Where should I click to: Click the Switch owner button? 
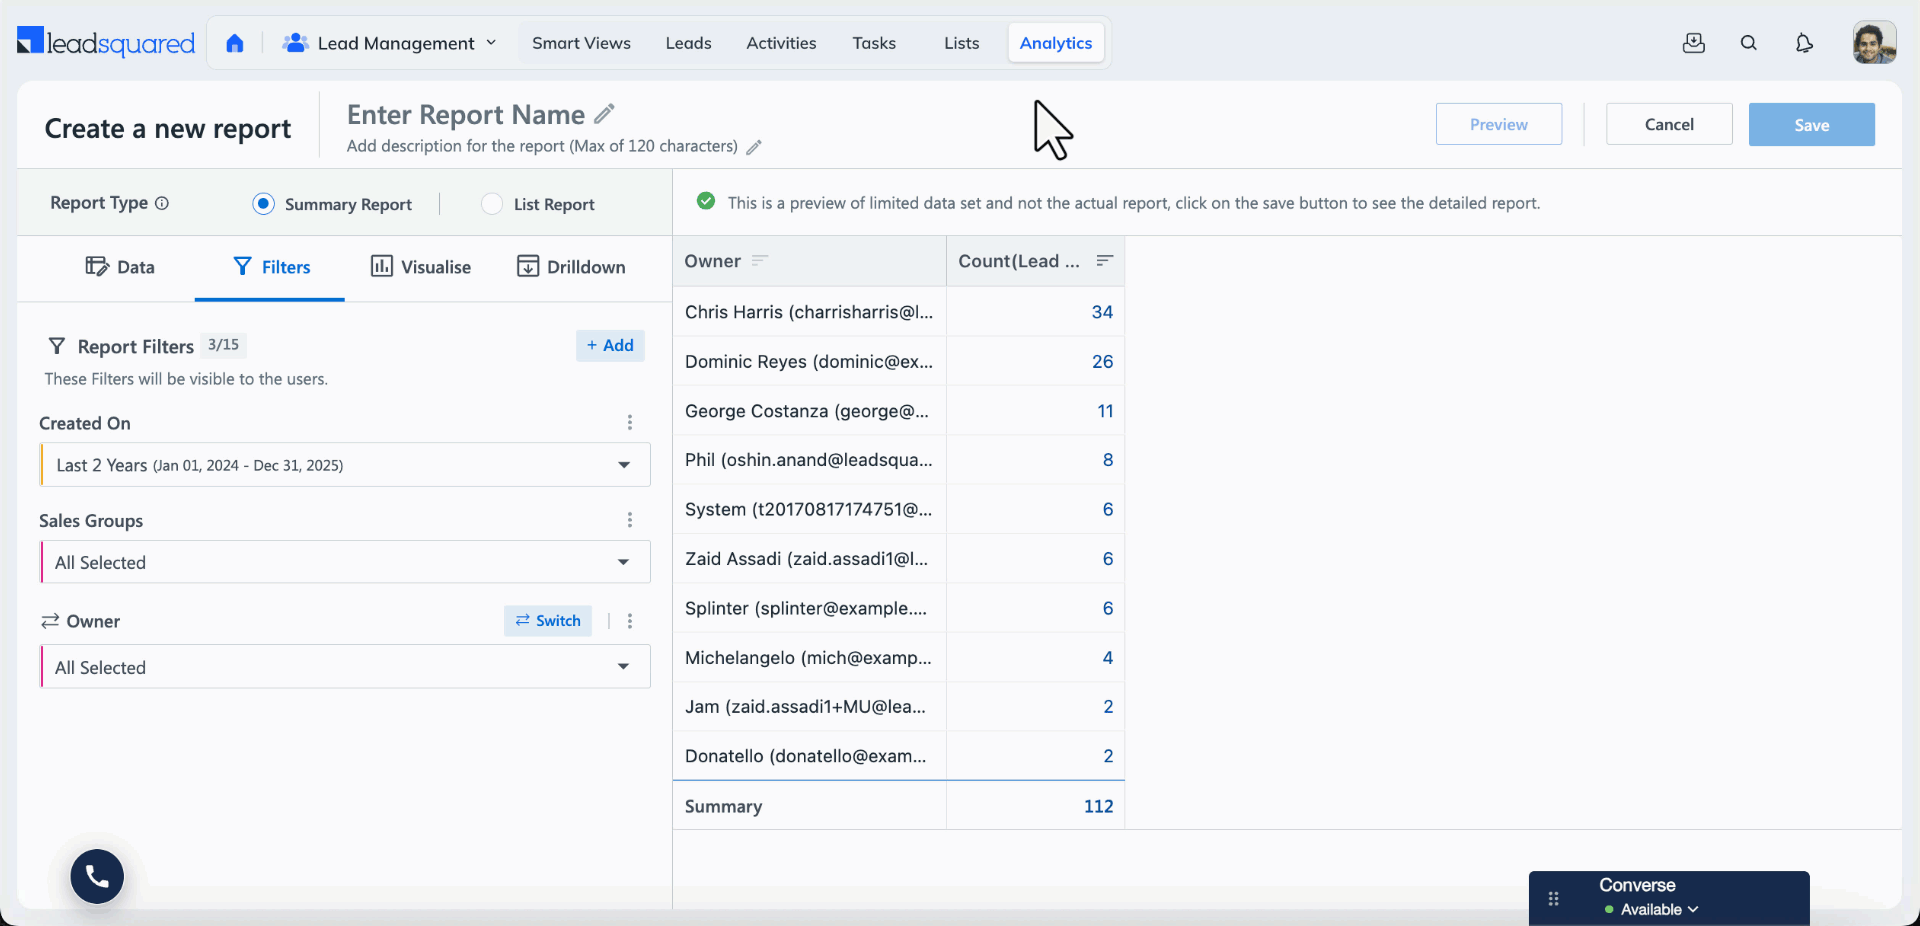pos(548,621)
